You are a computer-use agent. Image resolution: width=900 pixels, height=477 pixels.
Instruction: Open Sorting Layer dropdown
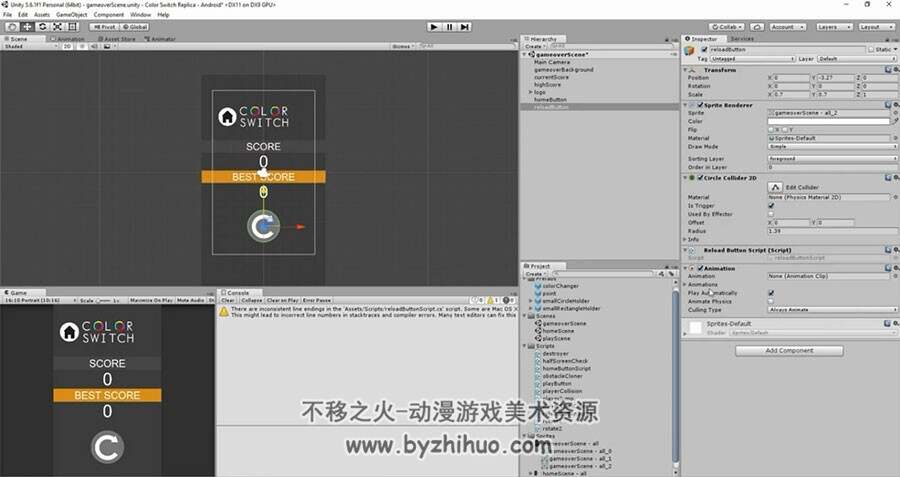click(x=833, y=158)
